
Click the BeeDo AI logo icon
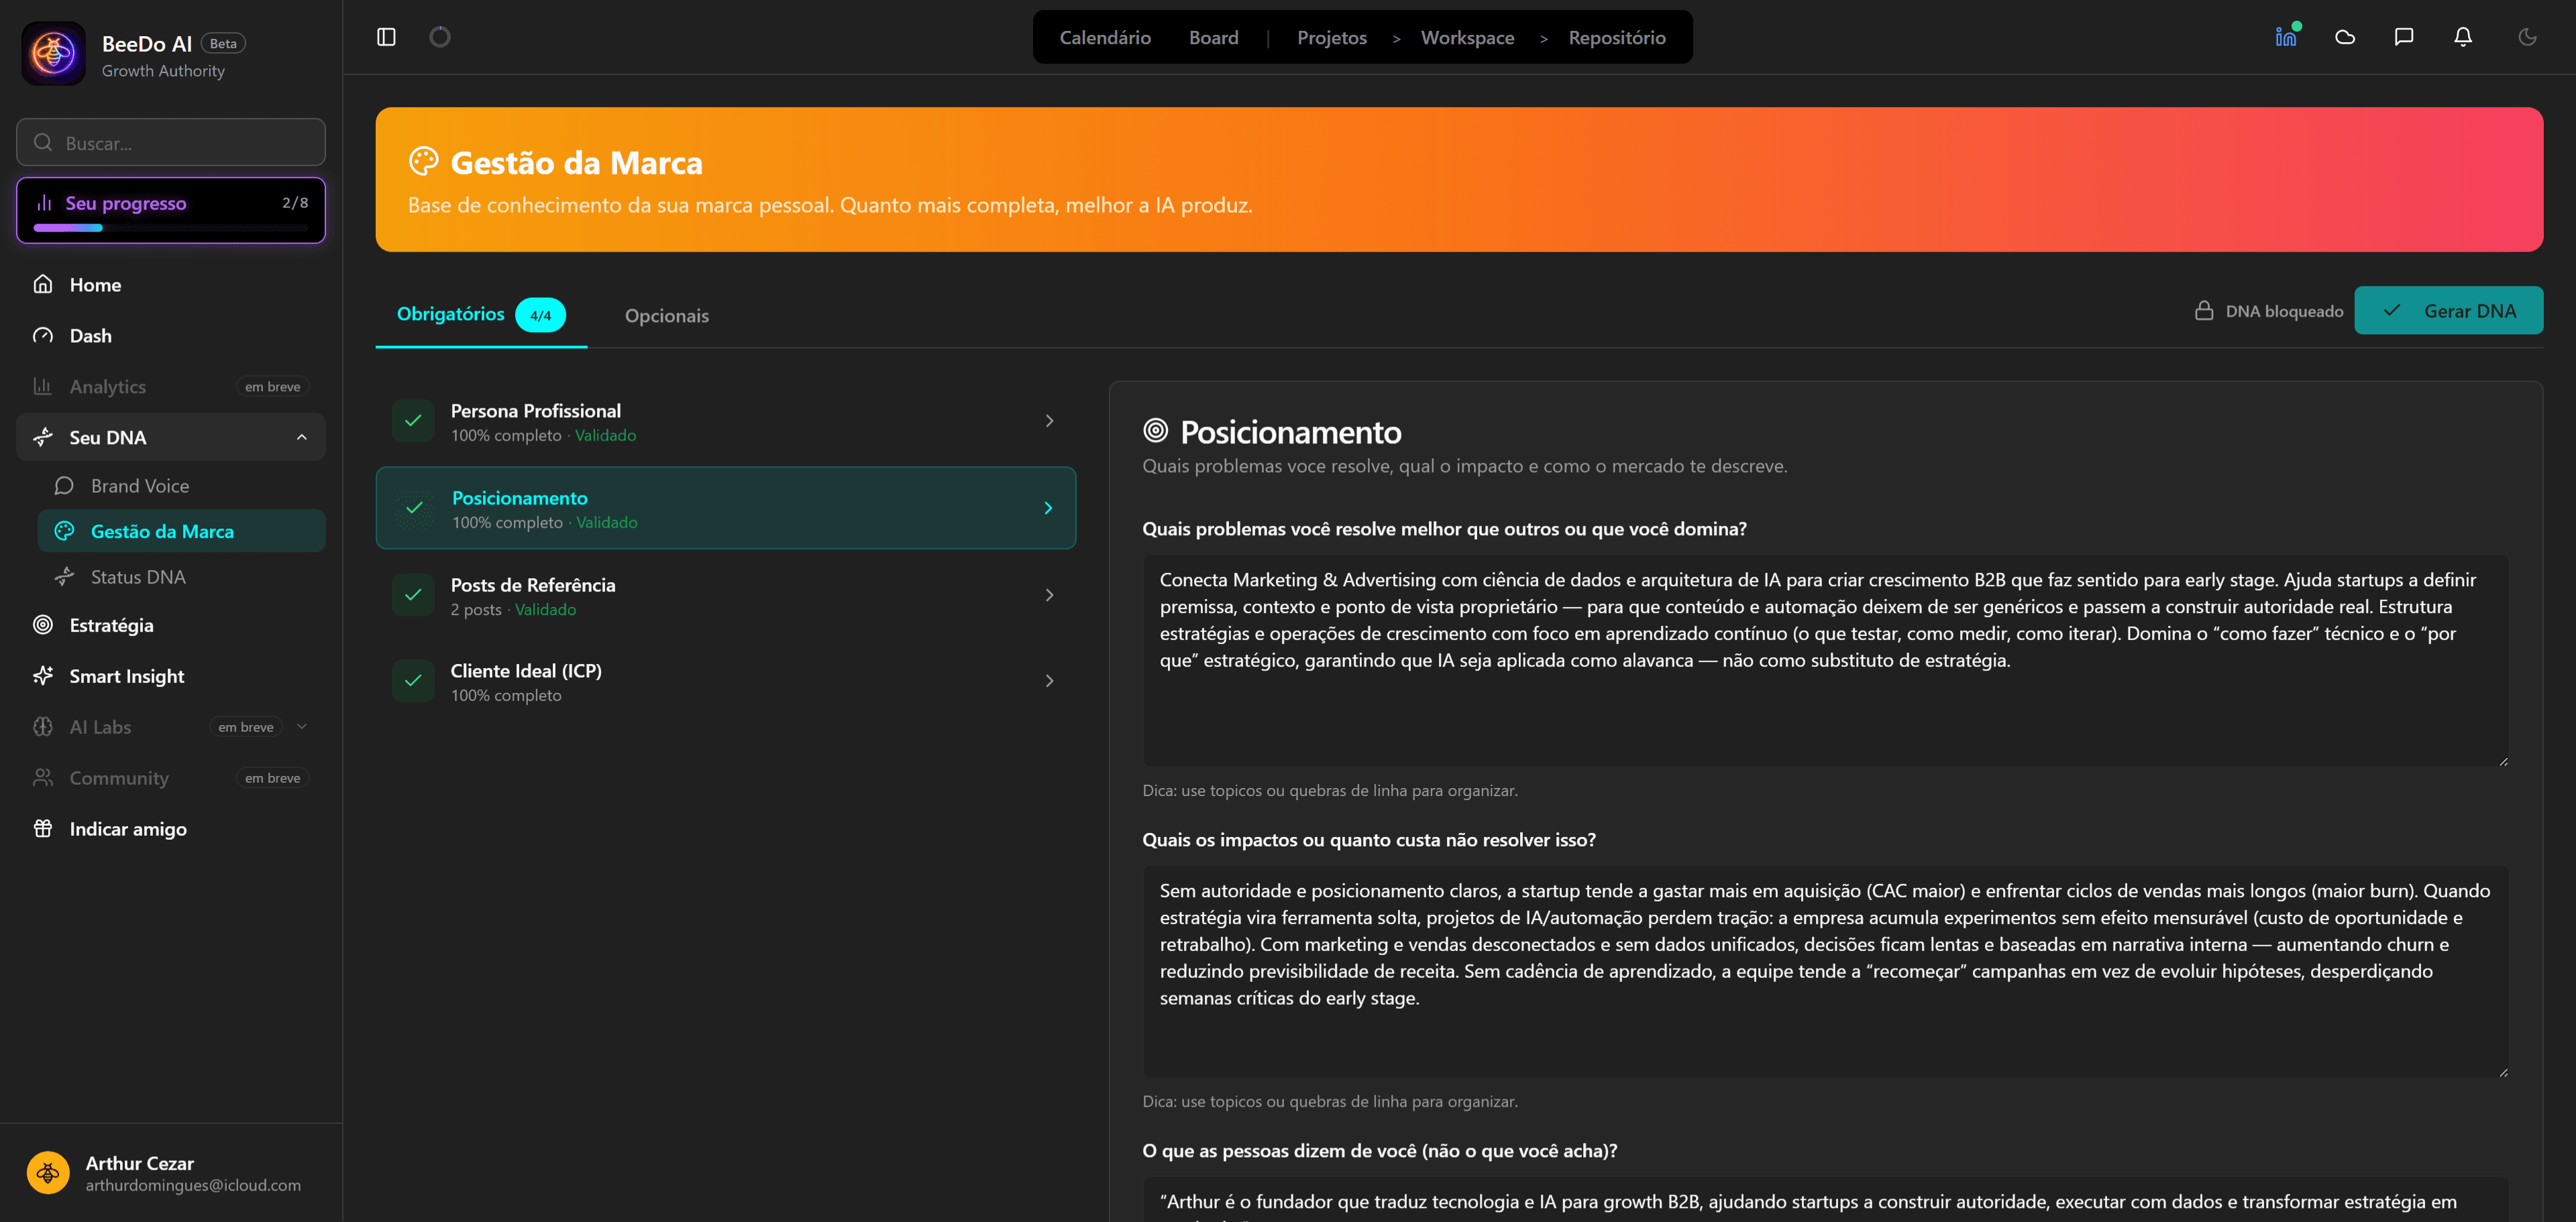point(53,54)
